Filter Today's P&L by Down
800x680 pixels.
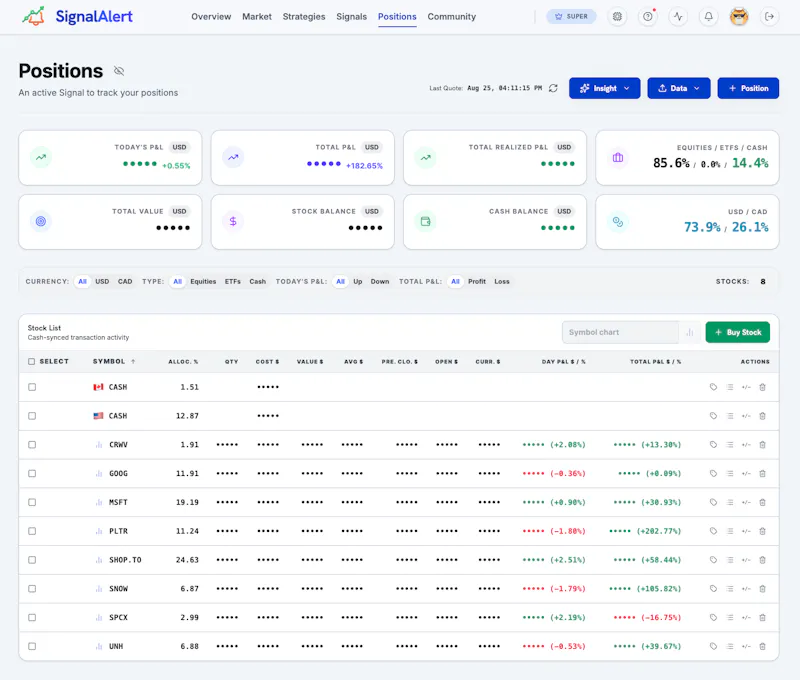[380, 282]
